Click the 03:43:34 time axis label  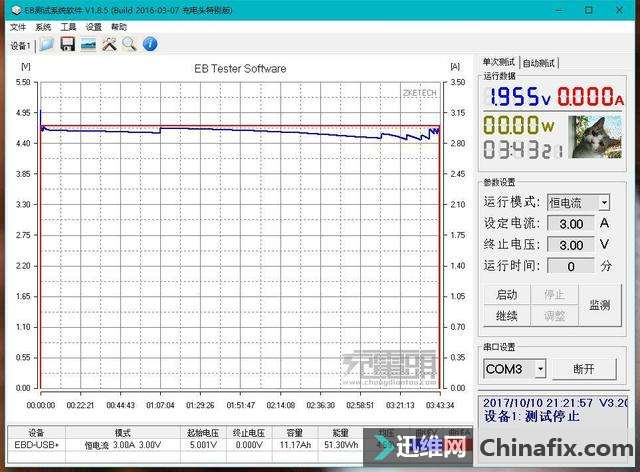440,405
